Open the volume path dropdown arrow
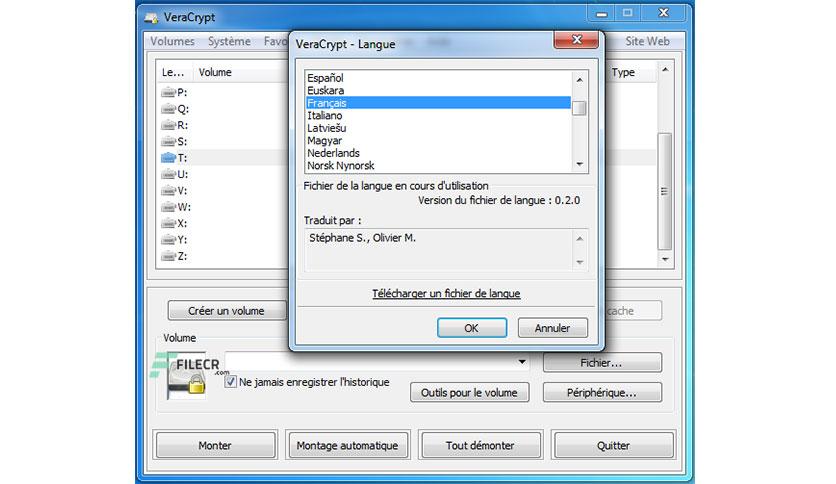The width and height of the screenshot is (836, 484). [x=522, y=362]
